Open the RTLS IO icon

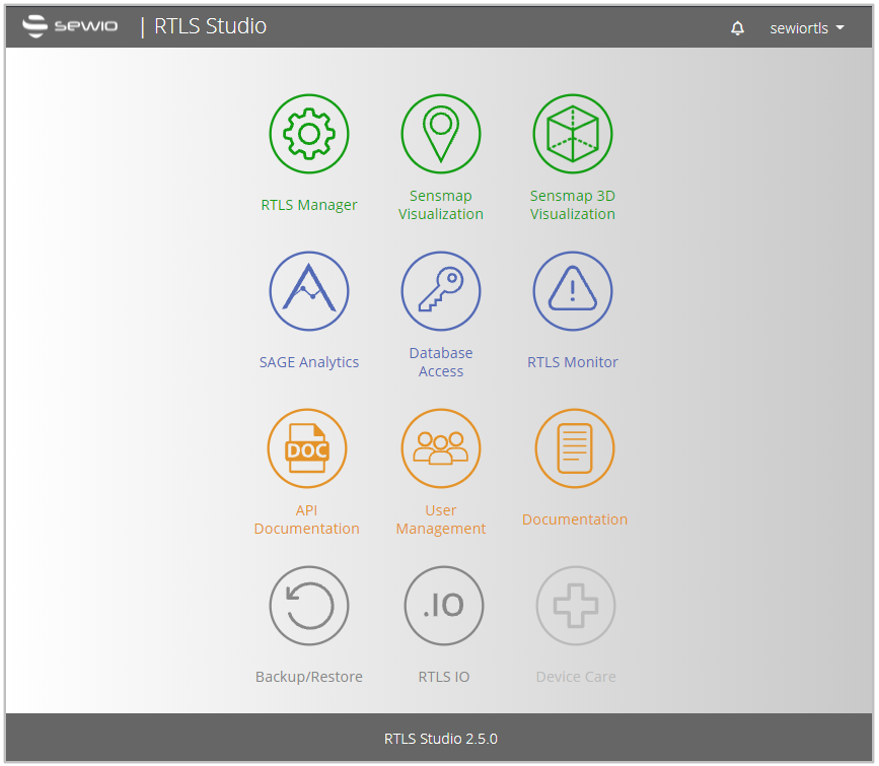click(x=443, y=606)
